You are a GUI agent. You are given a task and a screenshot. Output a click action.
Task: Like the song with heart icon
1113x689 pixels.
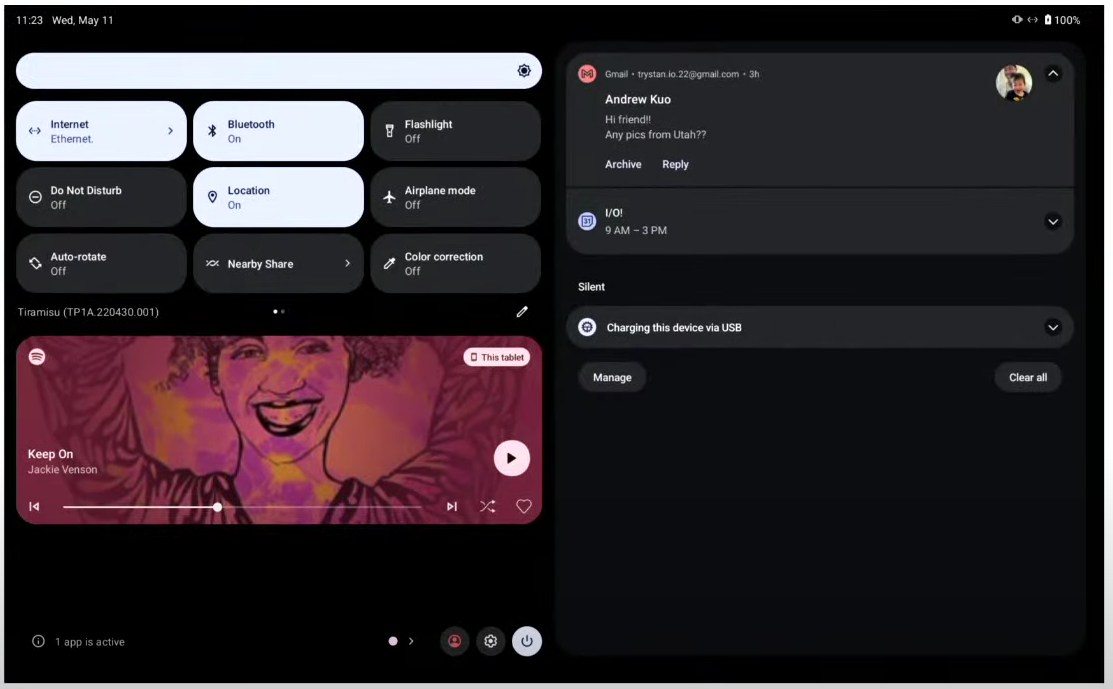click(x=524, y=506)
